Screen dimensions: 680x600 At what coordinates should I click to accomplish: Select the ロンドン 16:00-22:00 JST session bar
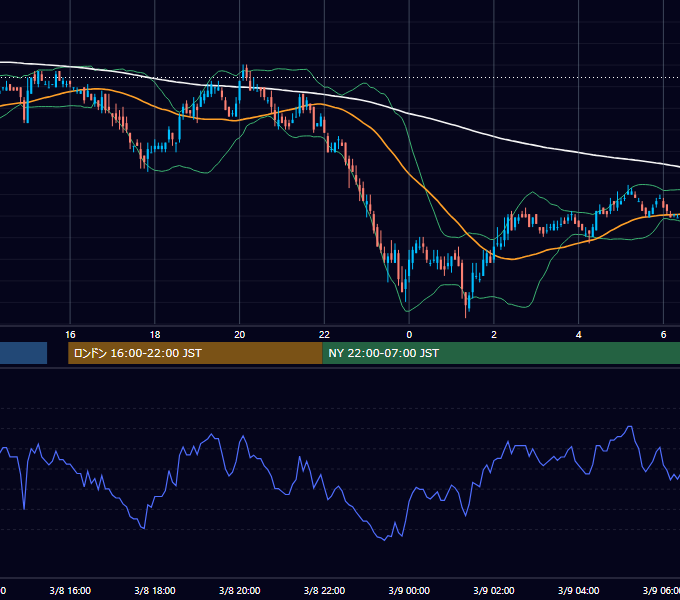click(195, 353)
